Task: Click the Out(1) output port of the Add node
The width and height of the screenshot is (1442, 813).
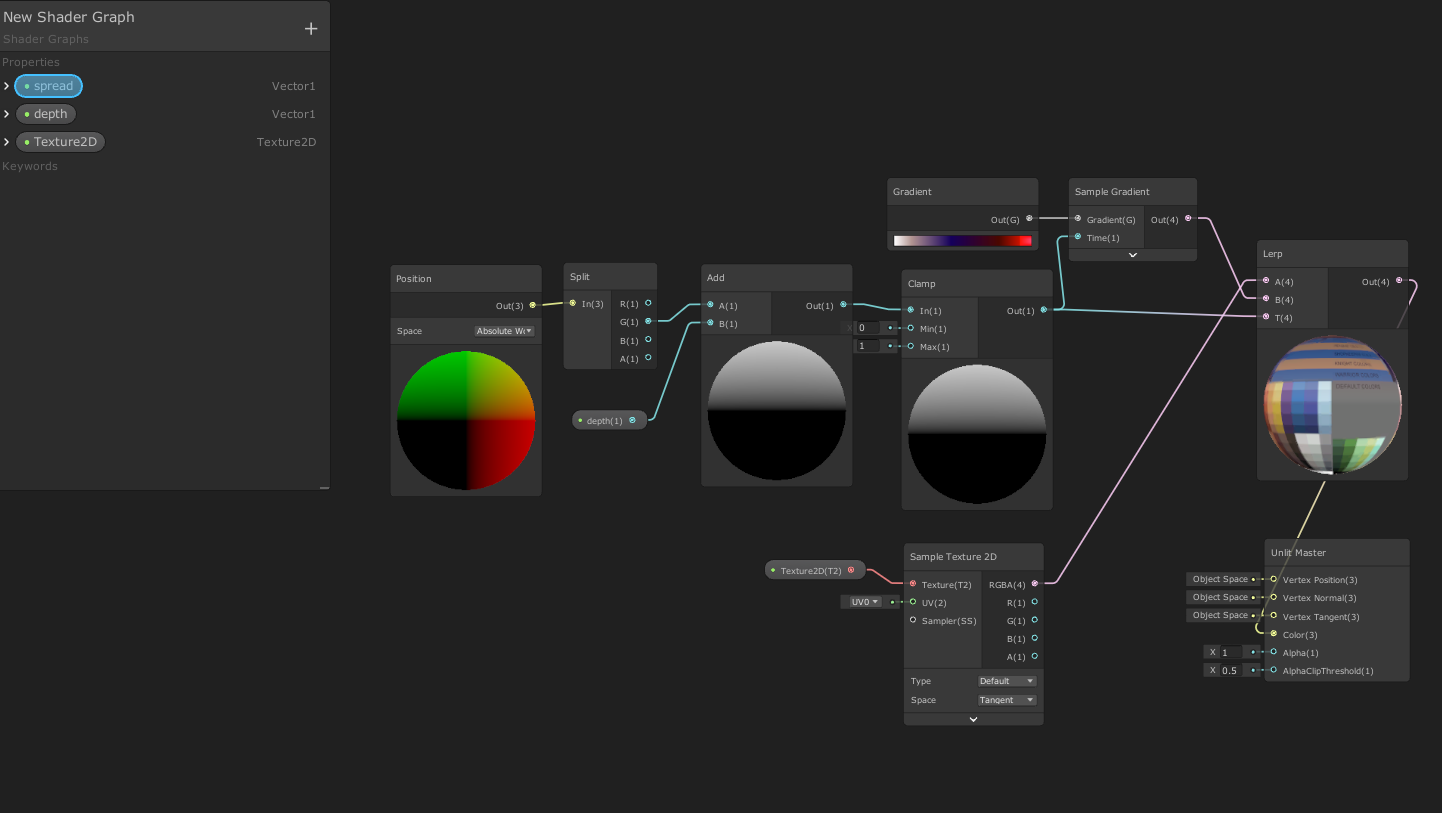Action: pyautogui.click(x=843, y=304)
